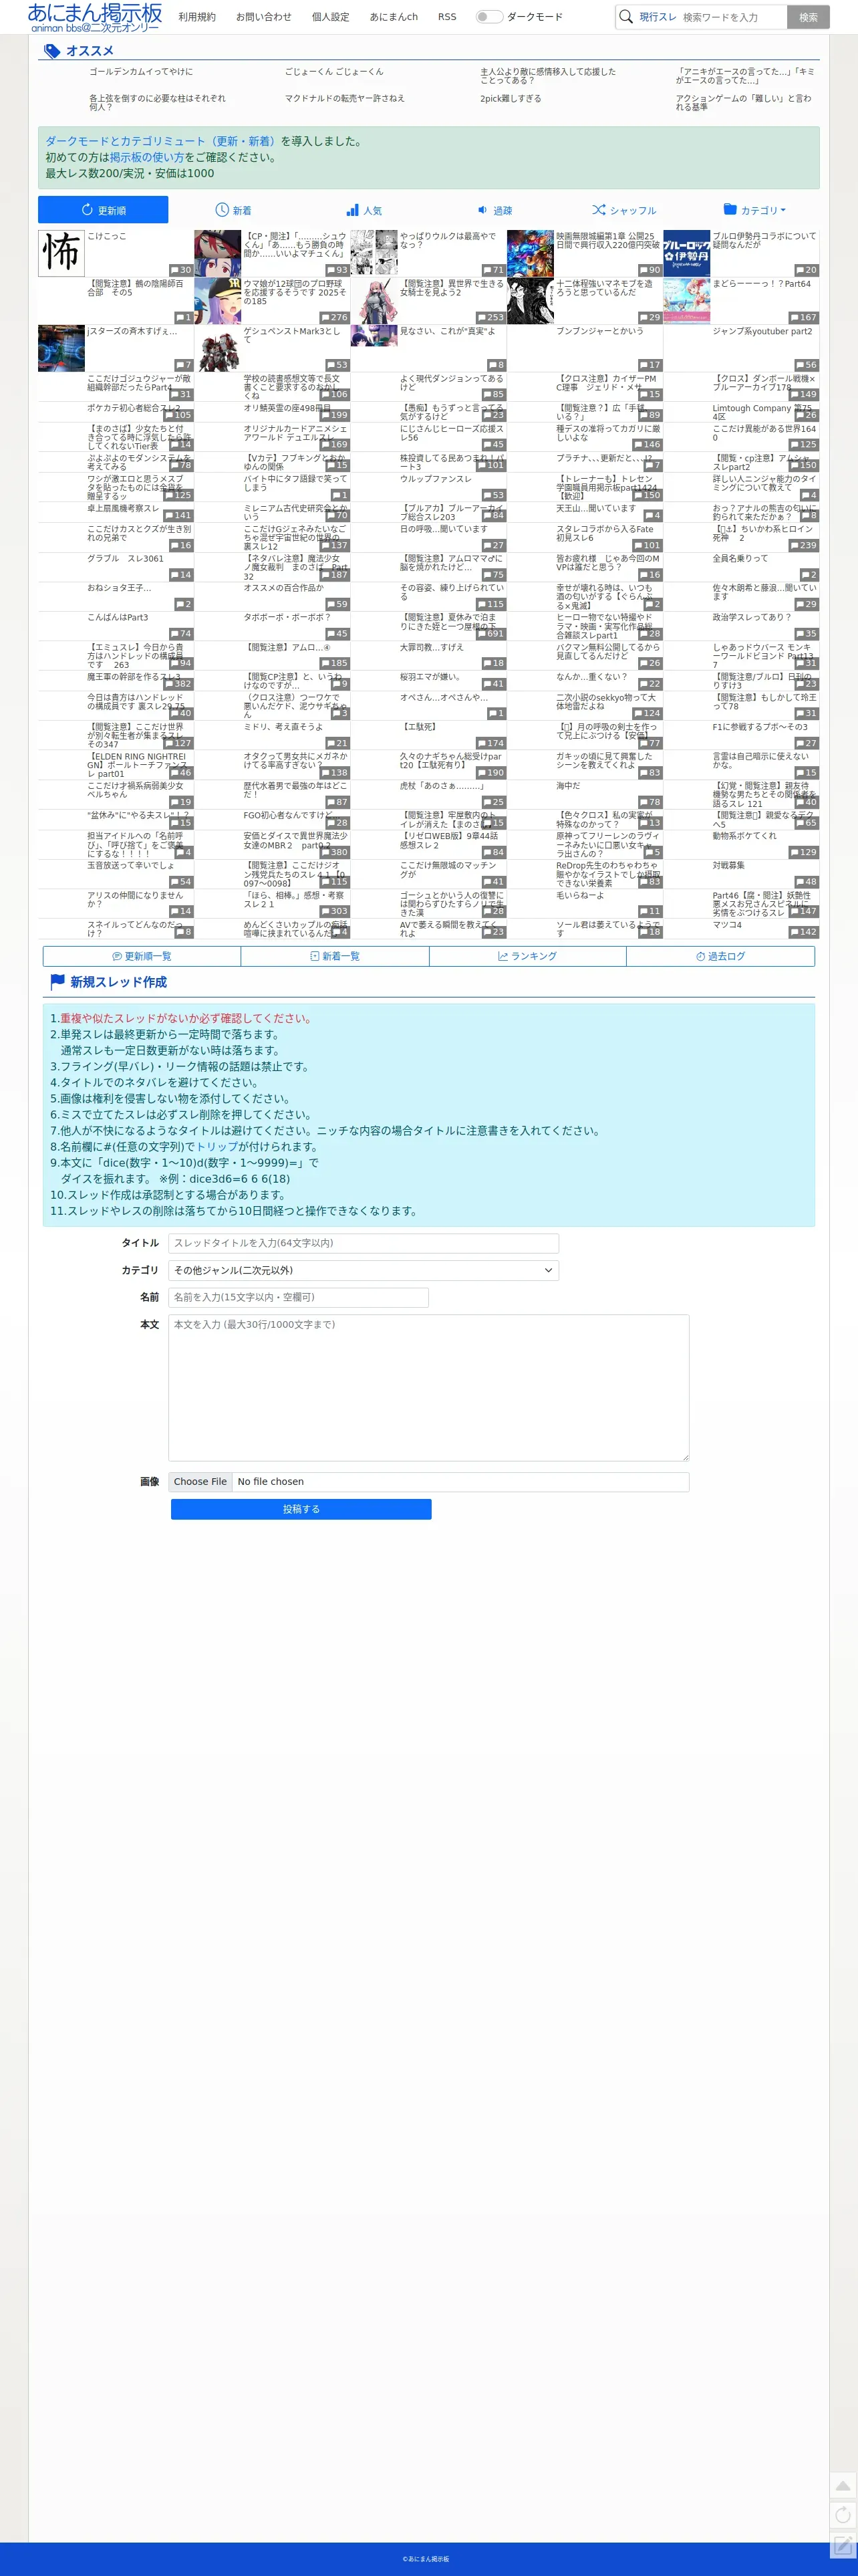Click the あにまん掲示板 site logo
The image size is (858, 2576).
[94, 17]
